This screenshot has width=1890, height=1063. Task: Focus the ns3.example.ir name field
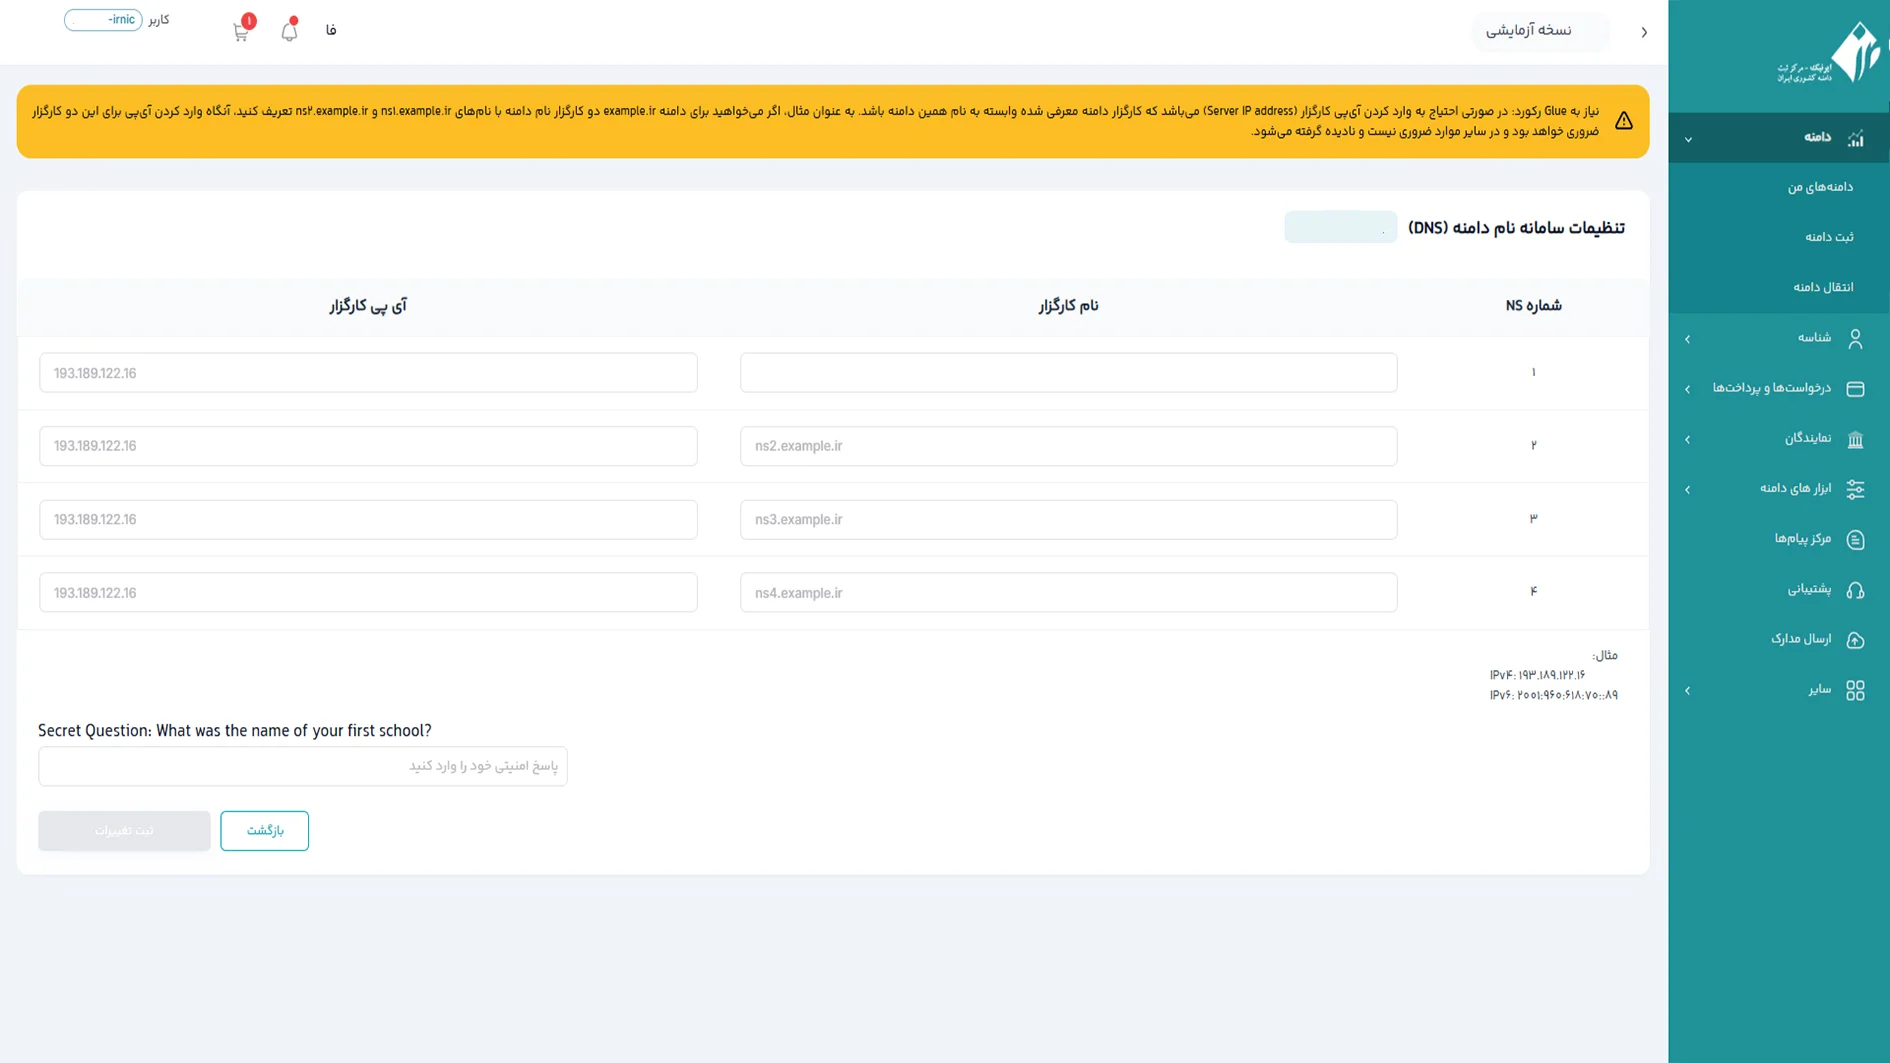point(1068,520)
